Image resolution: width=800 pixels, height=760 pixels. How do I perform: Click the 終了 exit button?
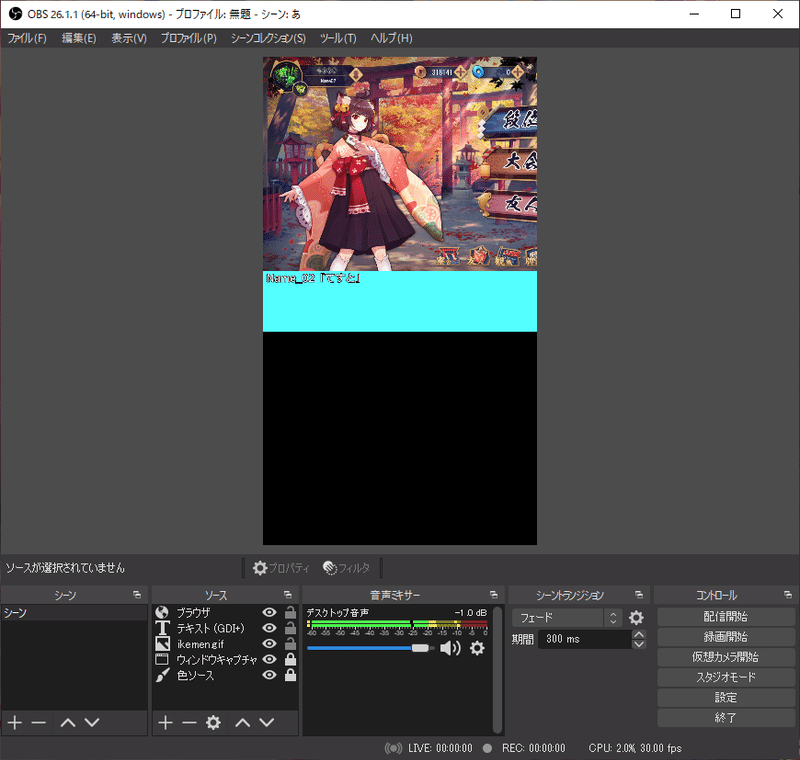tap(726, 718)
